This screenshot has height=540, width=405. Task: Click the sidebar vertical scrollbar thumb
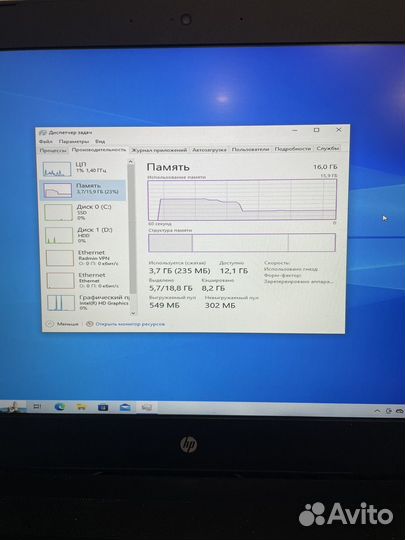[132, 229]
